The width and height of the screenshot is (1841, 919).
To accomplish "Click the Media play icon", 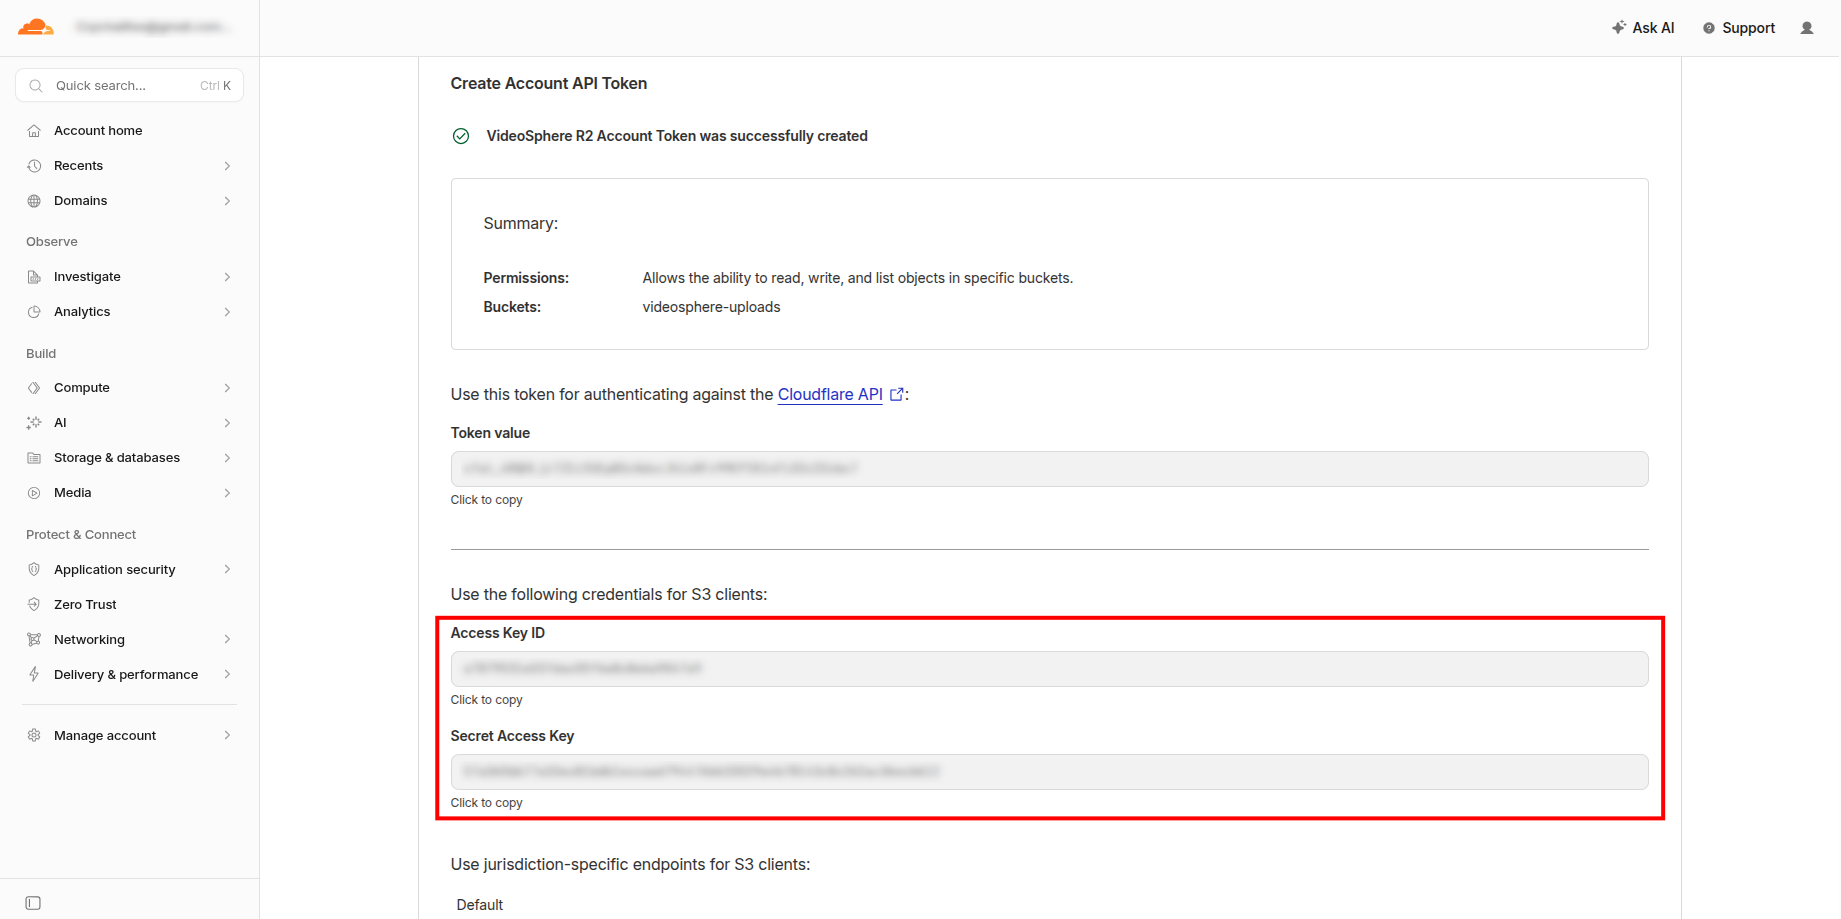I will coord(34,493).
